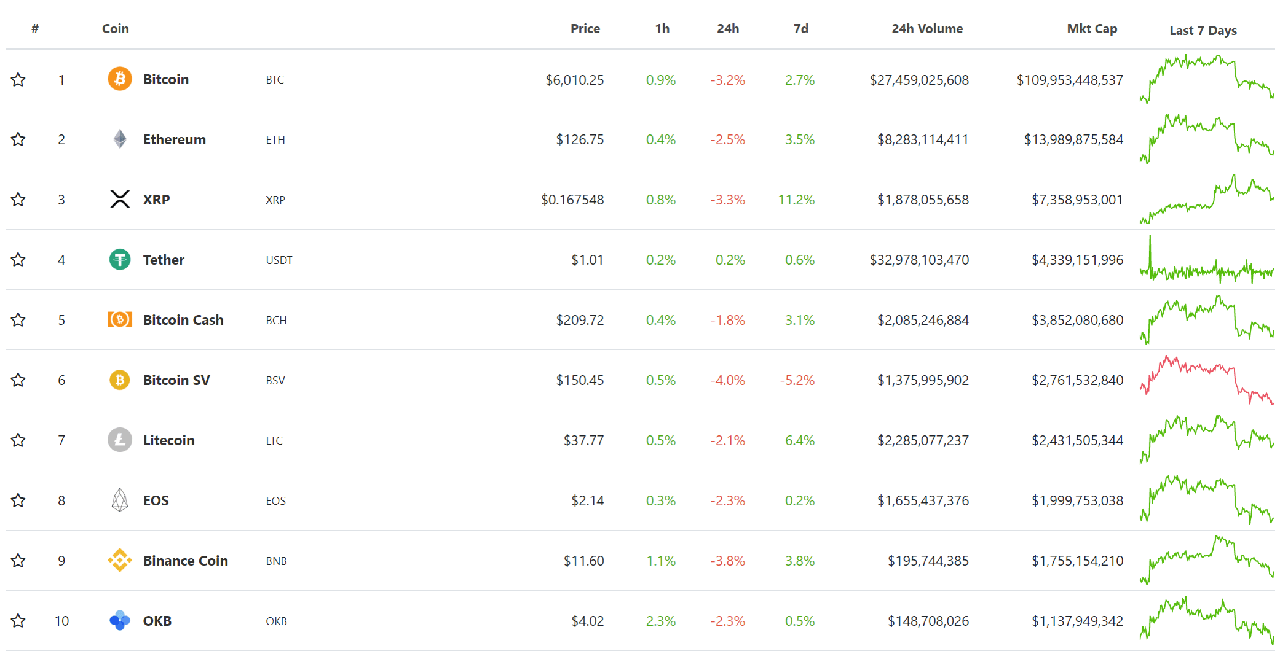The width and height of the screenshot is (1280, 654).
Task: Click the Litecoin logo icon
Action: 120,440
